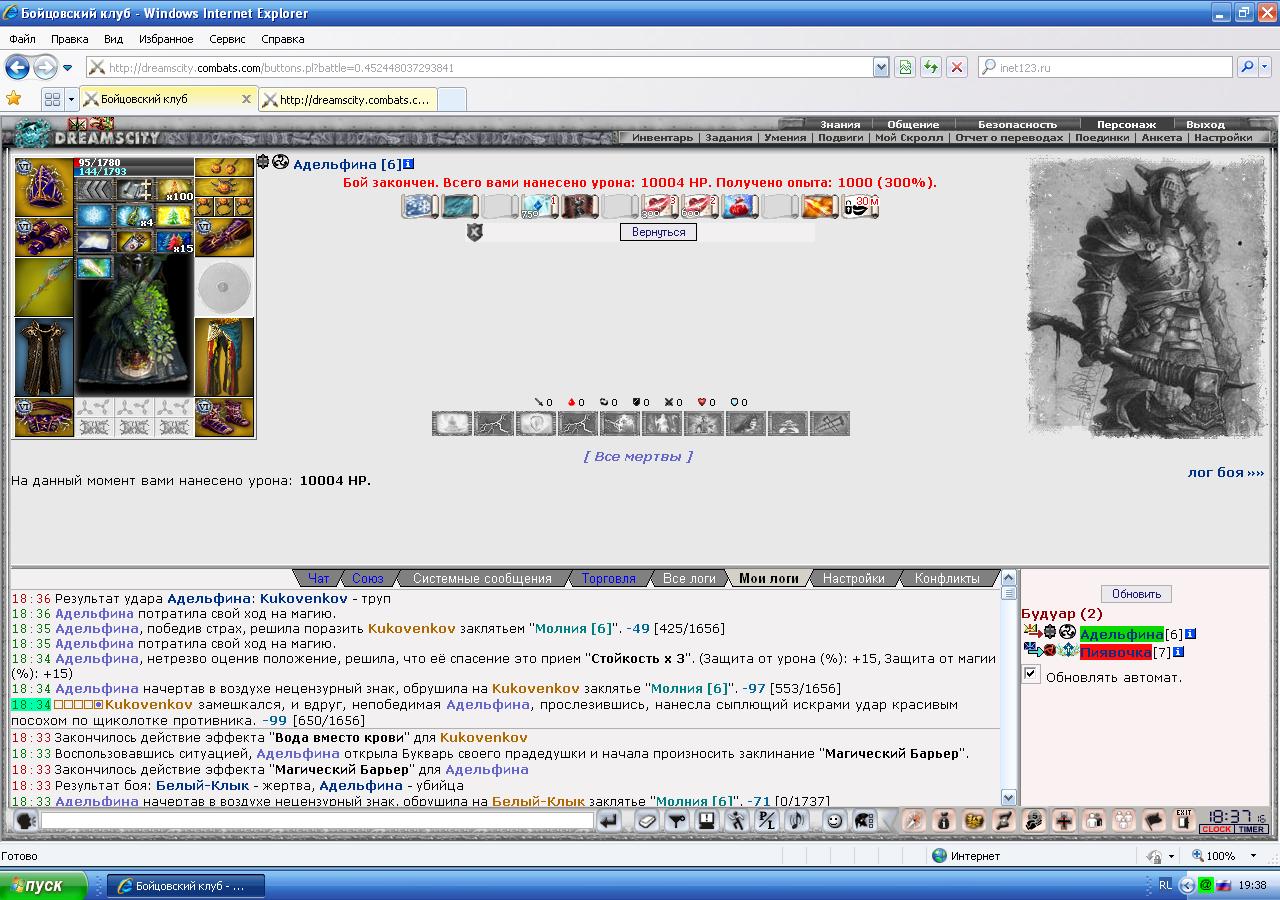Click the purple belt equipment slot
Image resolution: width=1280 pixels, height=900 pixels.
44,417
